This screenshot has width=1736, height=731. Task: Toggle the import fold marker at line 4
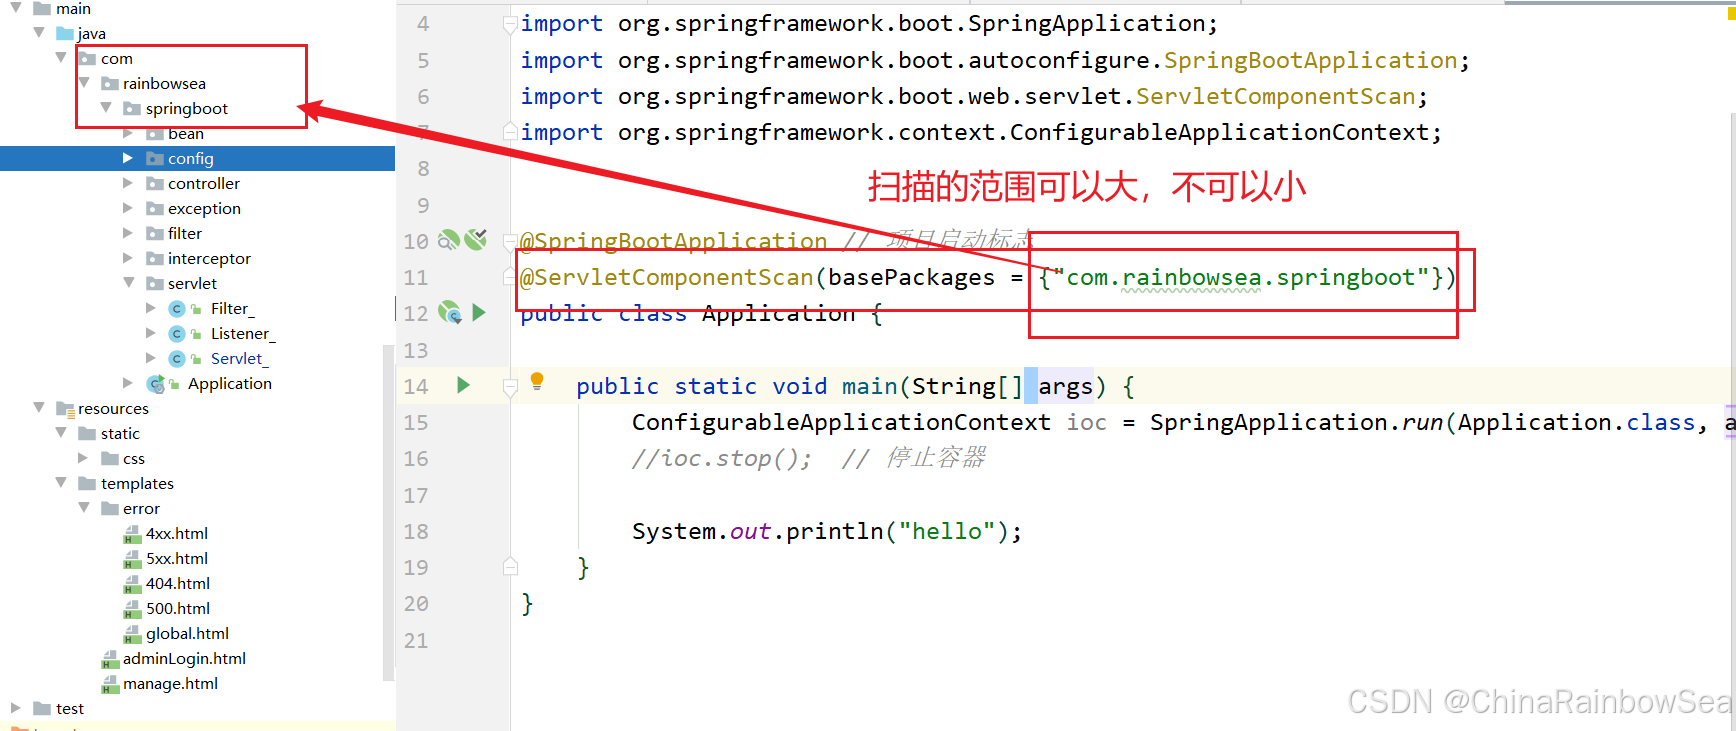pyautogui.click(x=510, y=24)
